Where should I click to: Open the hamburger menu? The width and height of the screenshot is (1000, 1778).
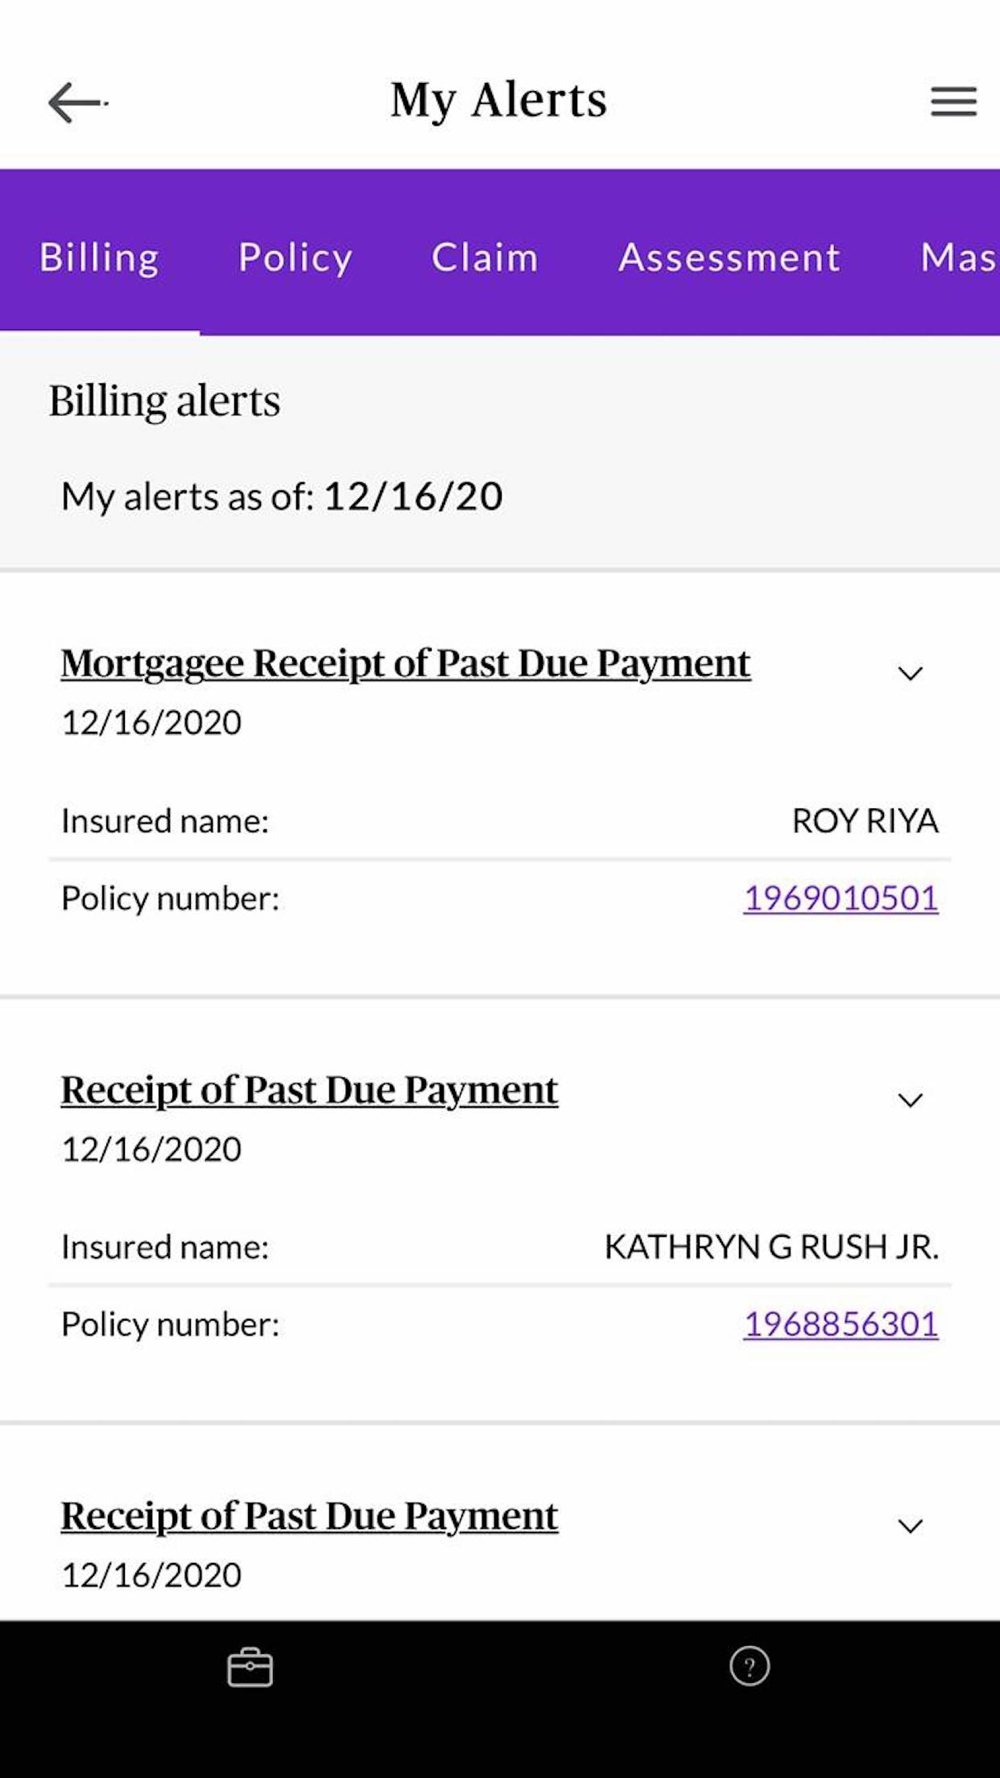953,101
